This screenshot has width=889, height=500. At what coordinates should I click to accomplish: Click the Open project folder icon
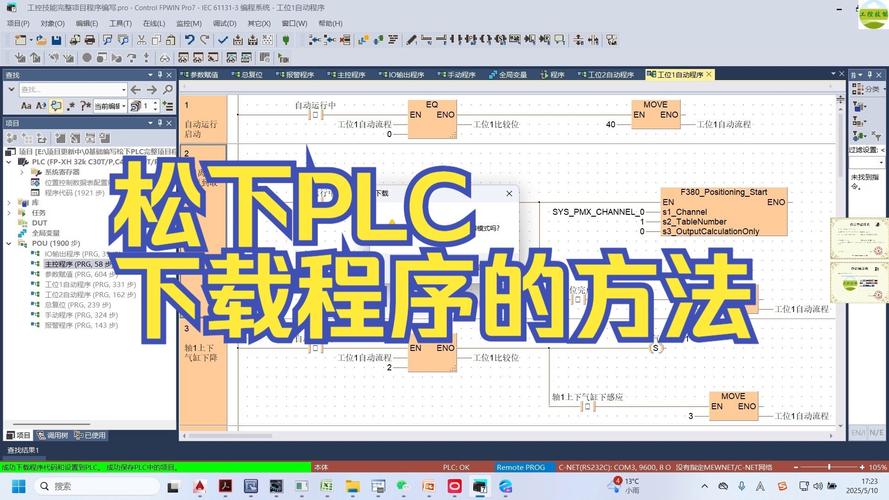click(x=41, y=40)
